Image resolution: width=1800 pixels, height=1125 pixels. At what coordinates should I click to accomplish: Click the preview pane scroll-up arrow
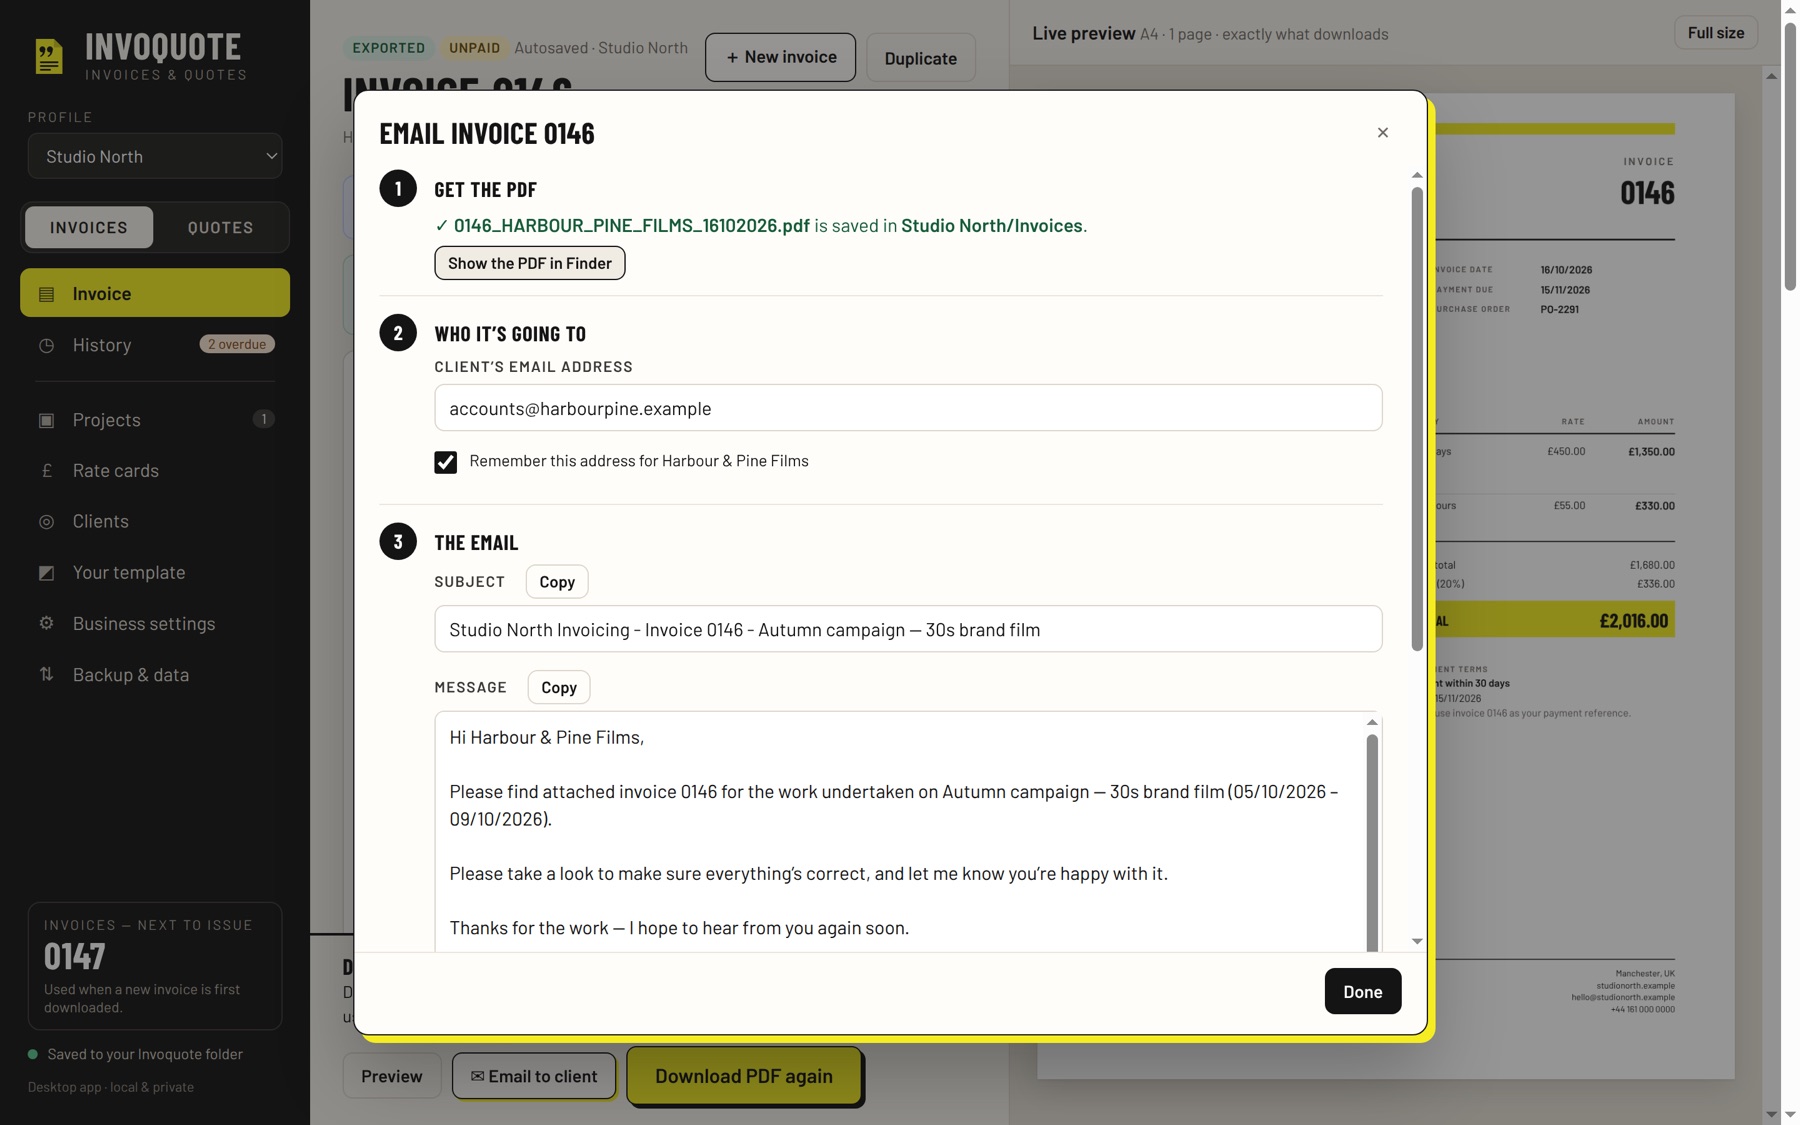pos(1771,76)
